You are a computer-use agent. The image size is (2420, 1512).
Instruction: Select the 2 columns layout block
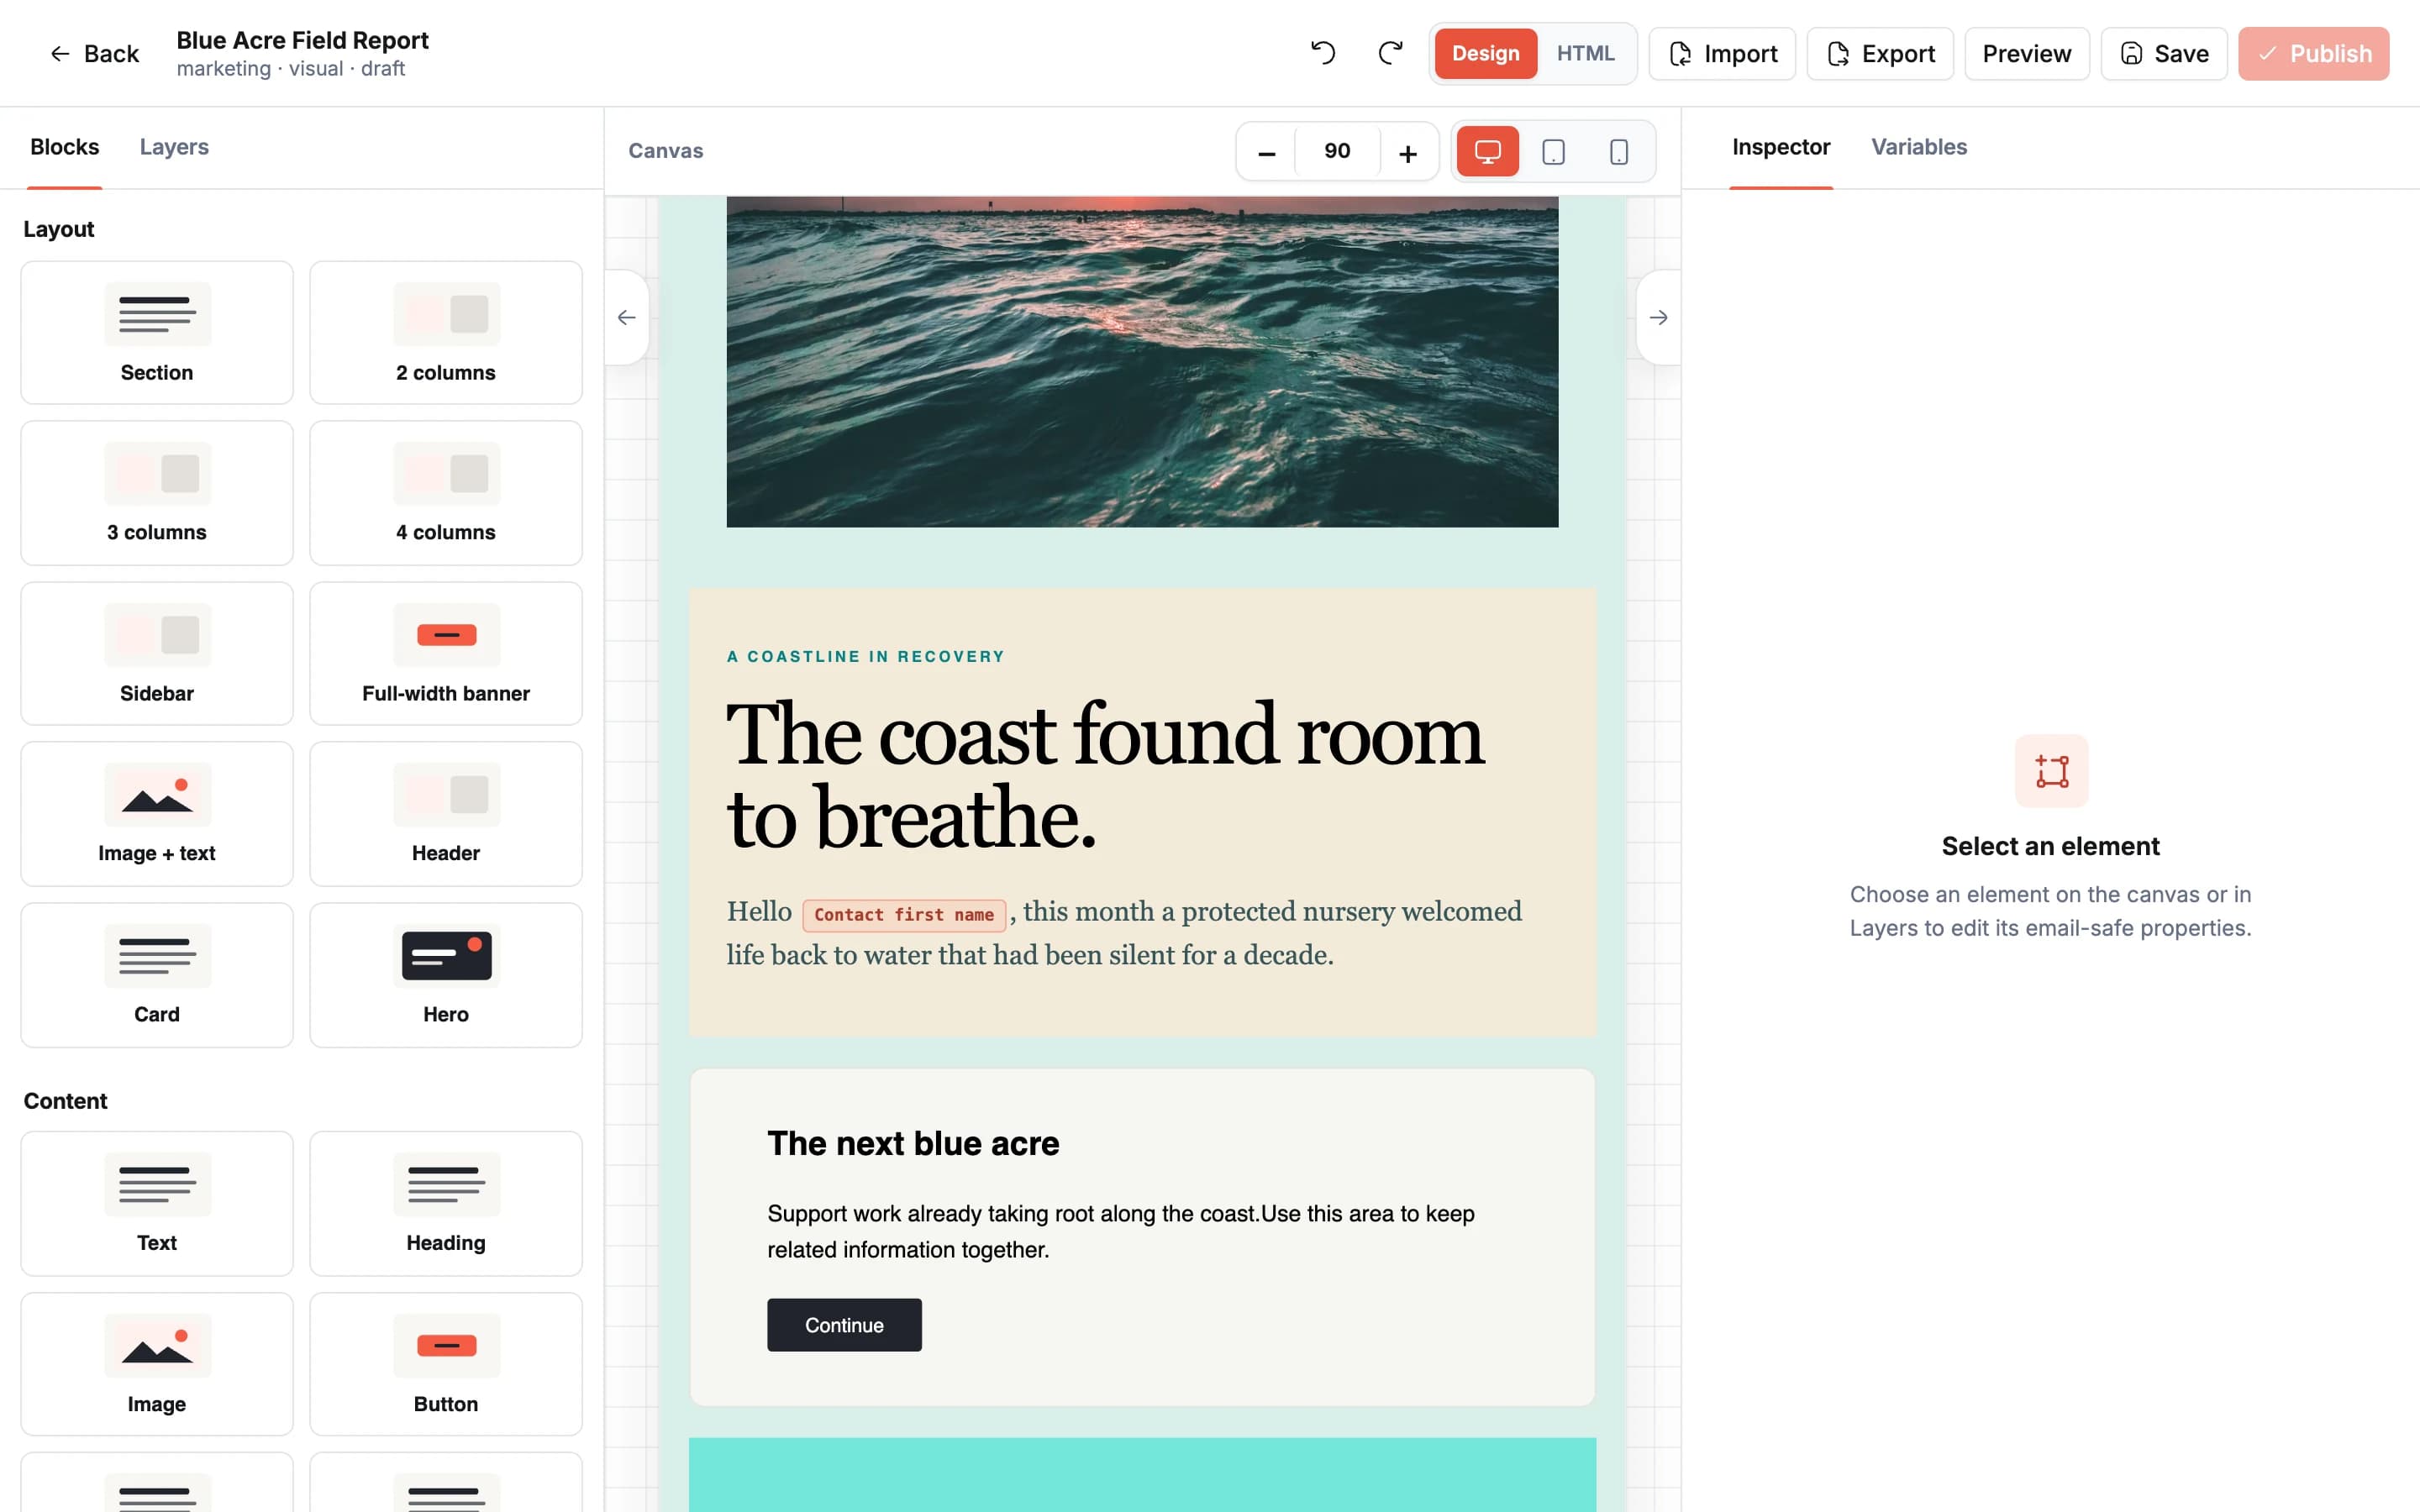click(446, 333)
